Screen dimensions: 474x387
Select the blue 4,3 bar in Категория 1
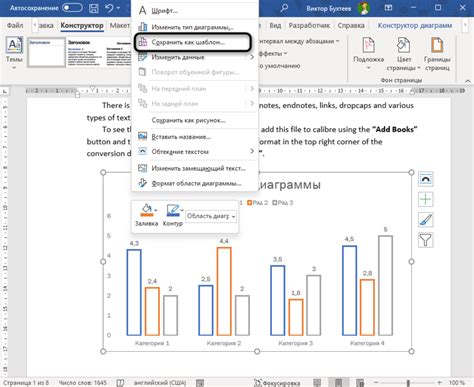(x=134, y=292)
